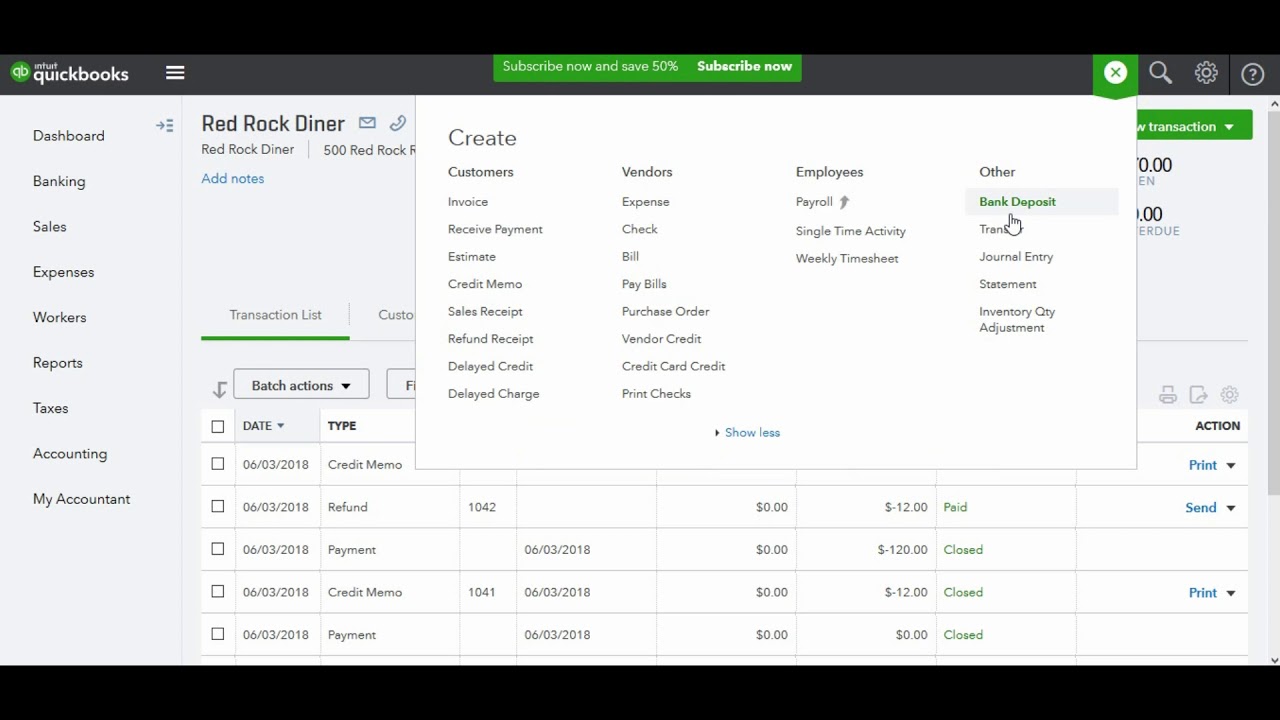
Task: Select Purchase Order
Action: pyautogui.click(x=665, y=312)
